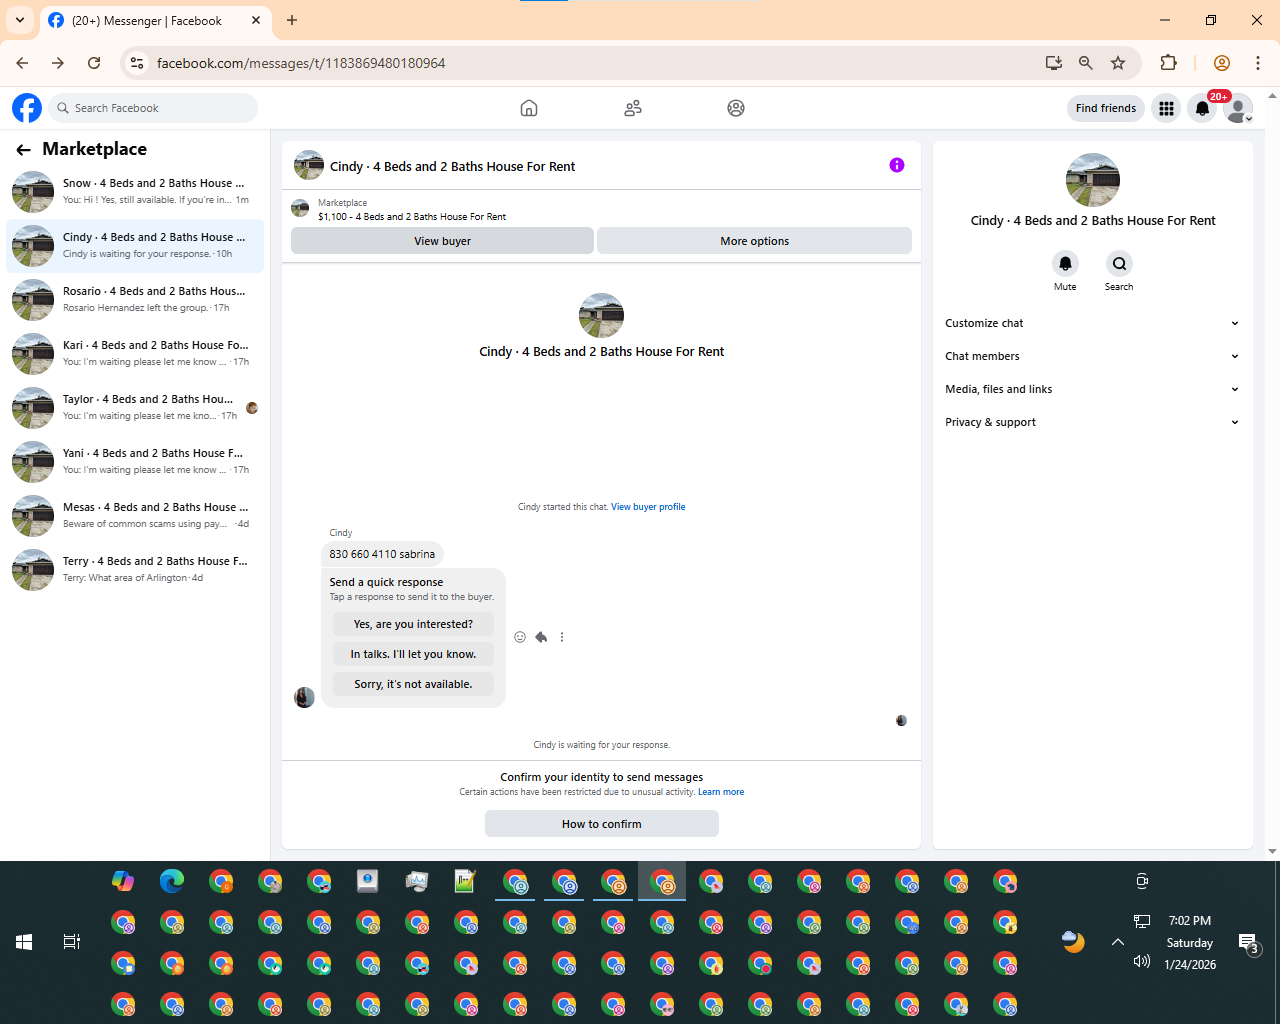Click the More options button
The width and height of the screenshot is (1280, 1024).
tap(754, 241)
